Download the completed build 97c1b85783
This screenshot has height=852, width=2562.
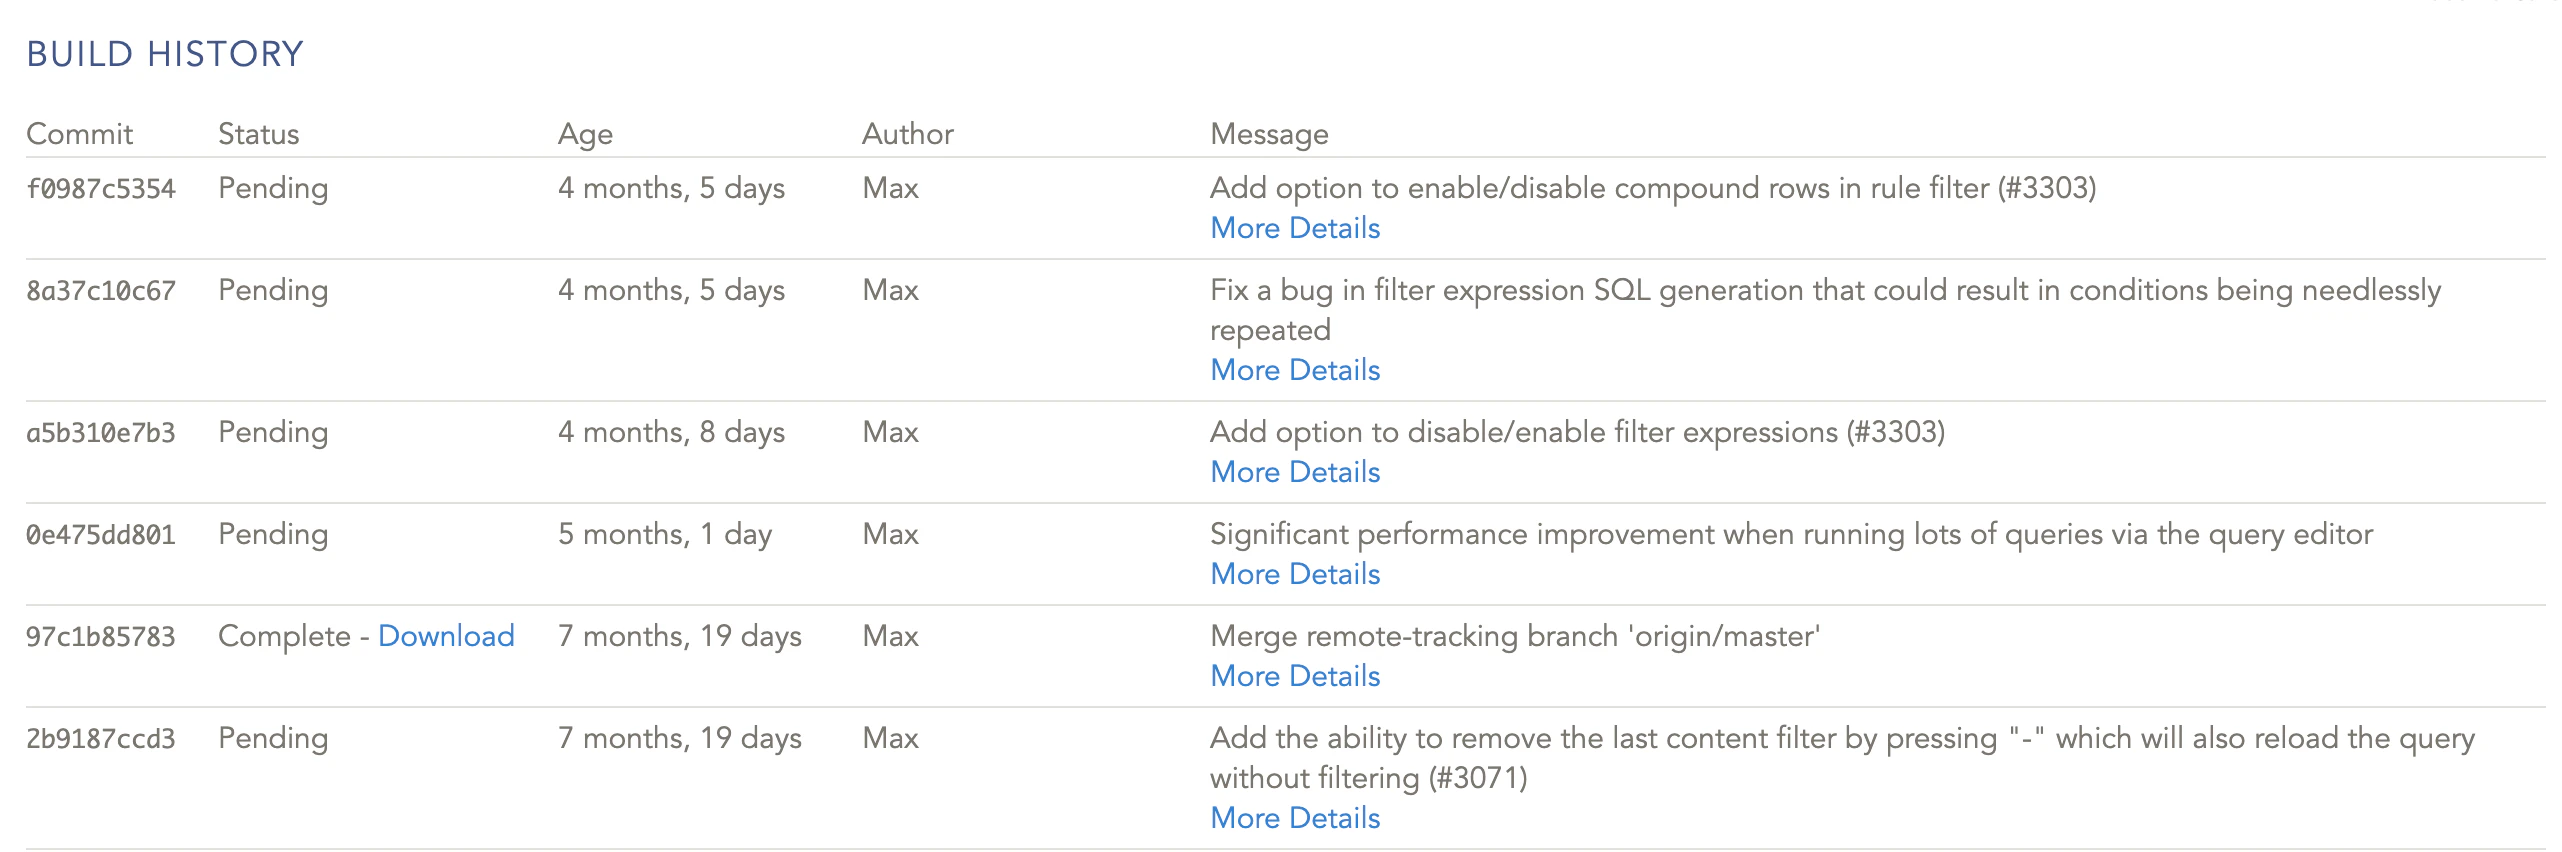click(446, 636)
